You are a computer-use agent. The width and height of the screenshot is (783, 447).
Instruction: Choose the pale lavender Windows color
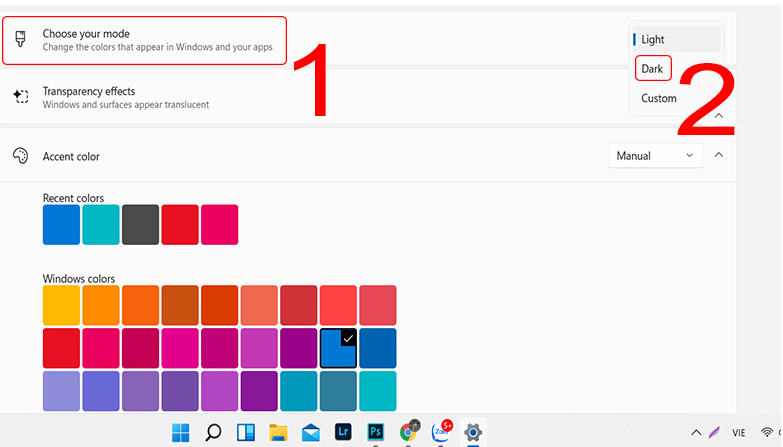click(x=61, y=391)
